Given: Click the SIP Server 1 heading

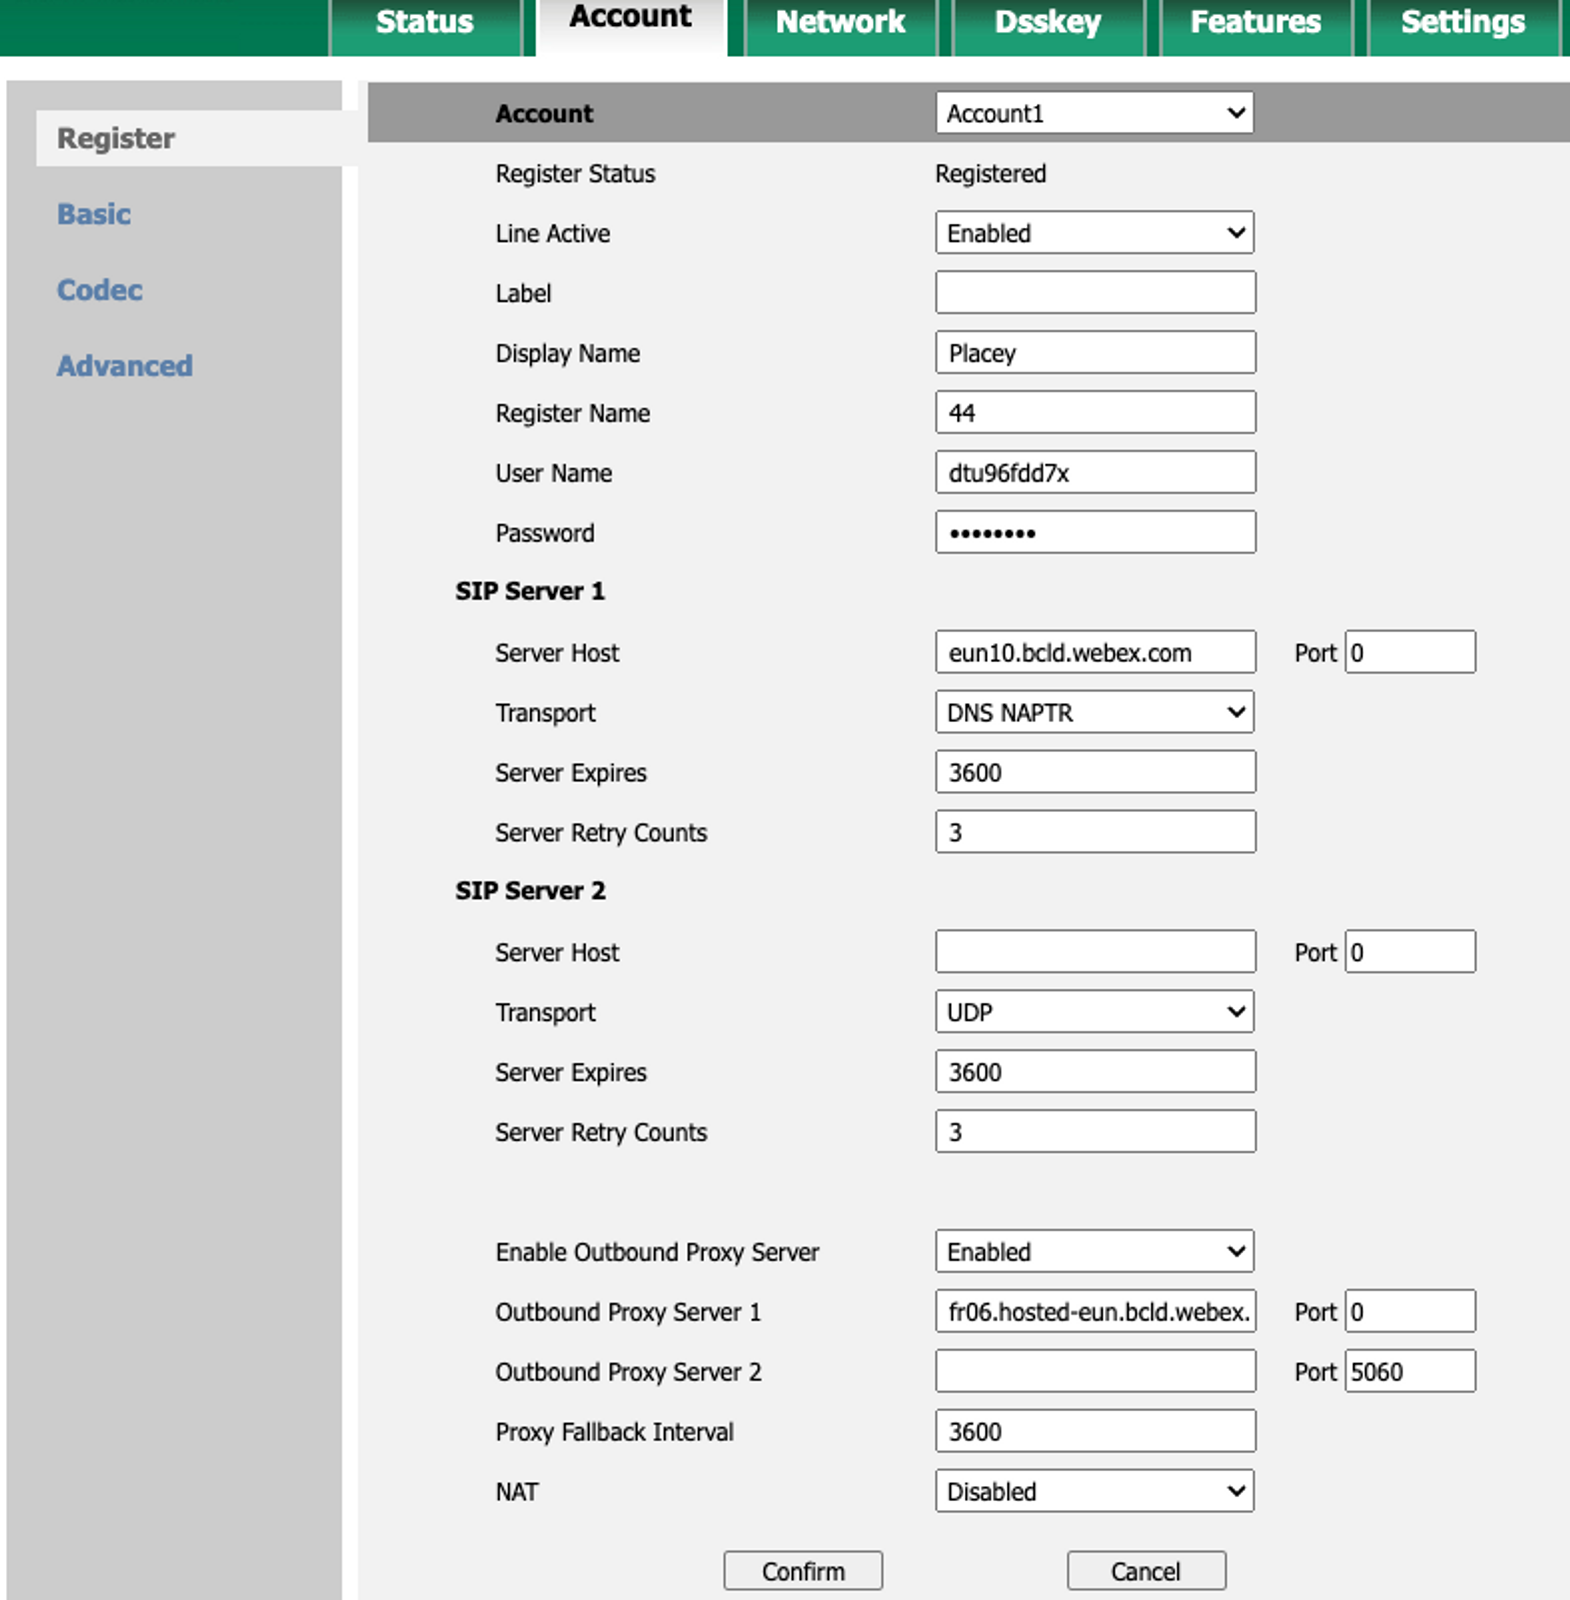Looking at the screenshot, I should tap(530, 591).
